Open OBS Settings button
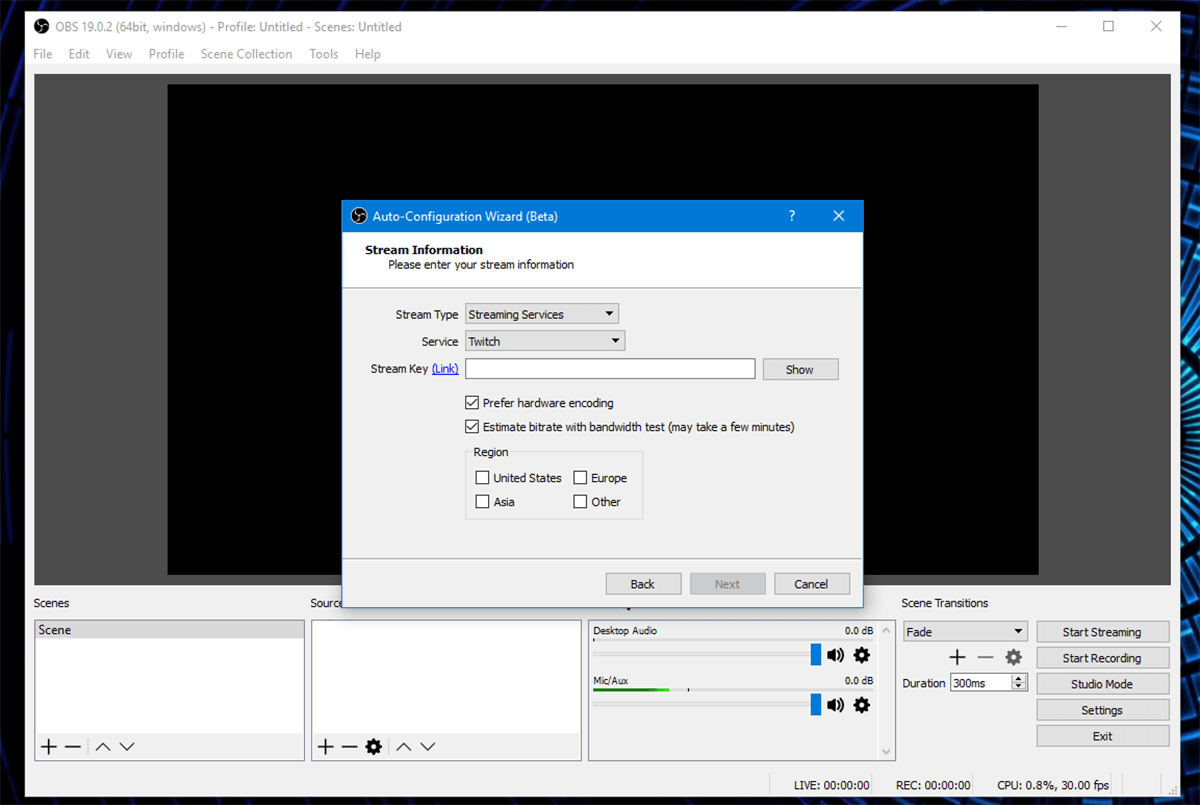The width and height of the screenshot is (1200, 805). 1102,710
